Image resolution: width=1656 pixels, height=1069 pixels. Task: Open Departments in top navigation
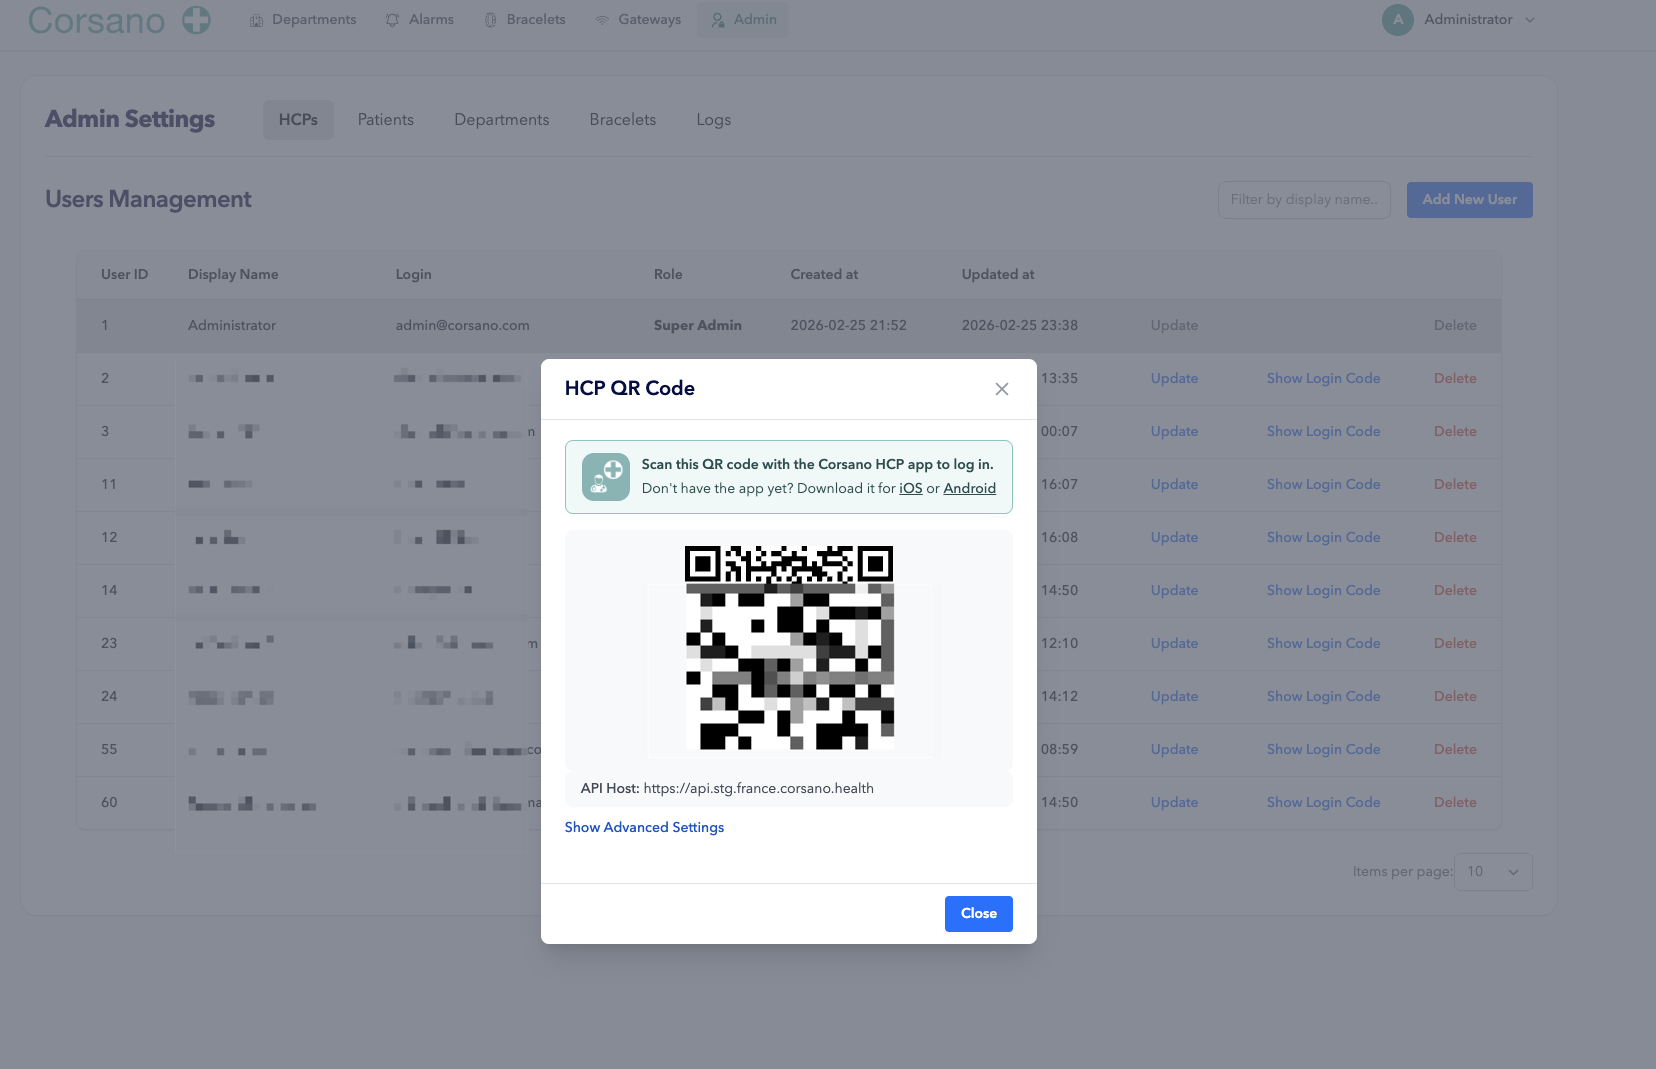(302, 20)
